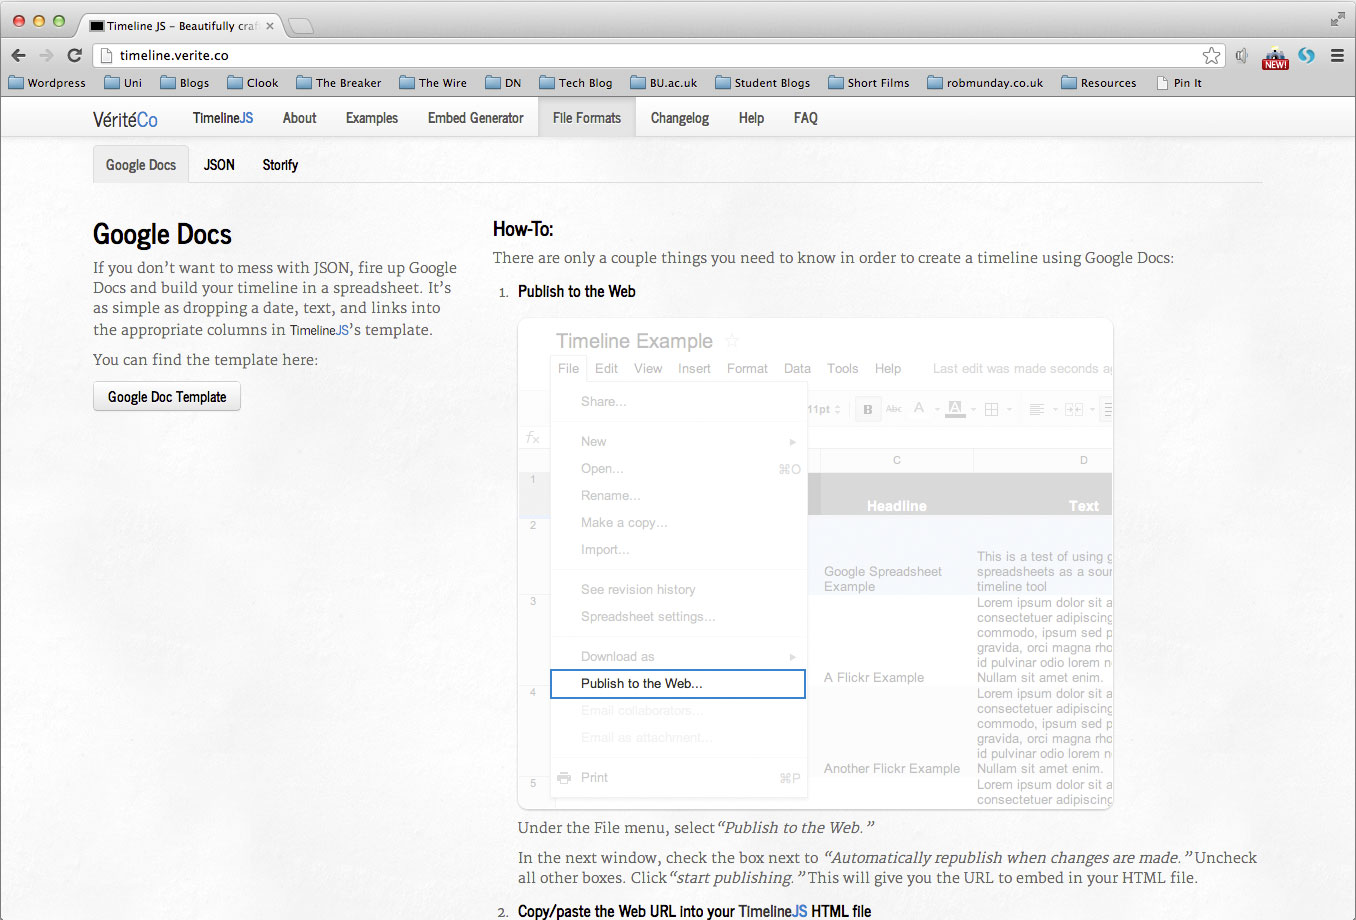The height and width of the screenshot is (920, 1356).
Task: Open the Student Blogs bookmarks folder
Action: click(763, 83)
